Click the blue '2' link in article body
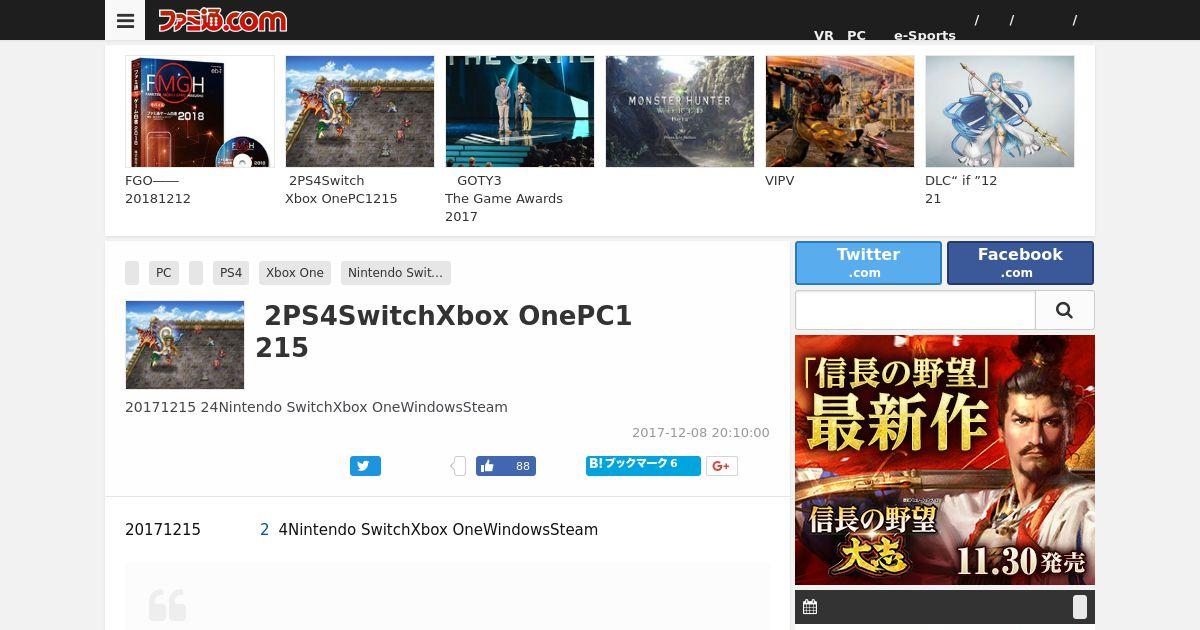The image size is (1200, 630). coord(264,530)
